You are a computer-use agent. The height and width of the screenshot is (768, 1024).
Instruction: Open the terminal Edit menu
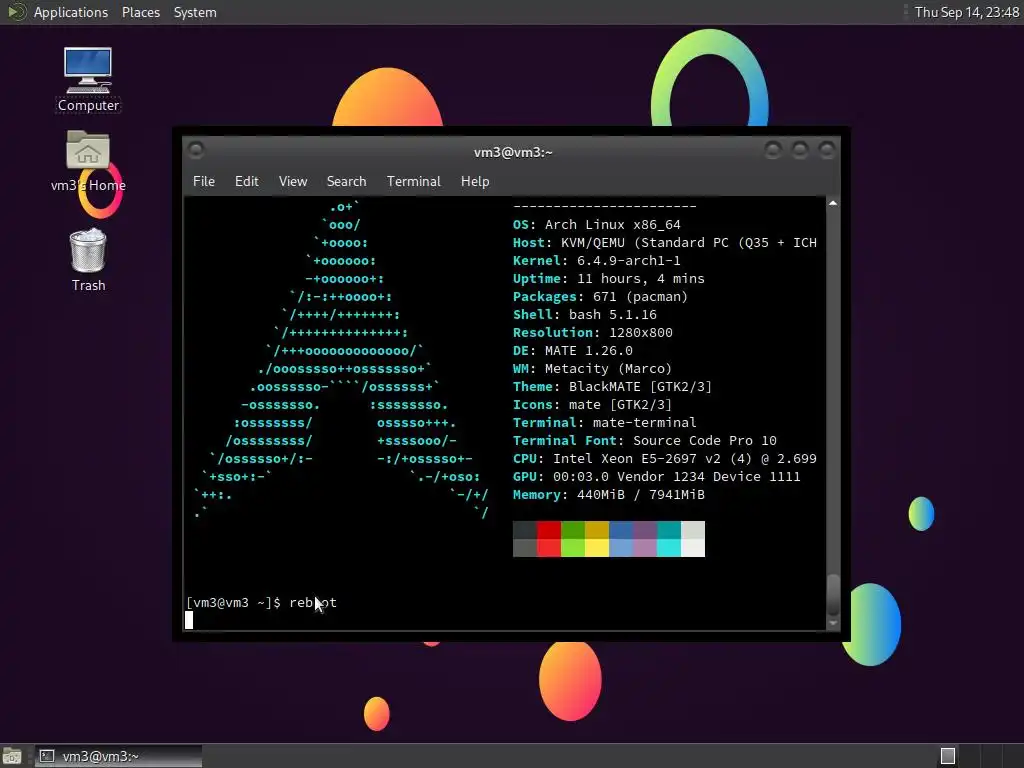[246, 182]
